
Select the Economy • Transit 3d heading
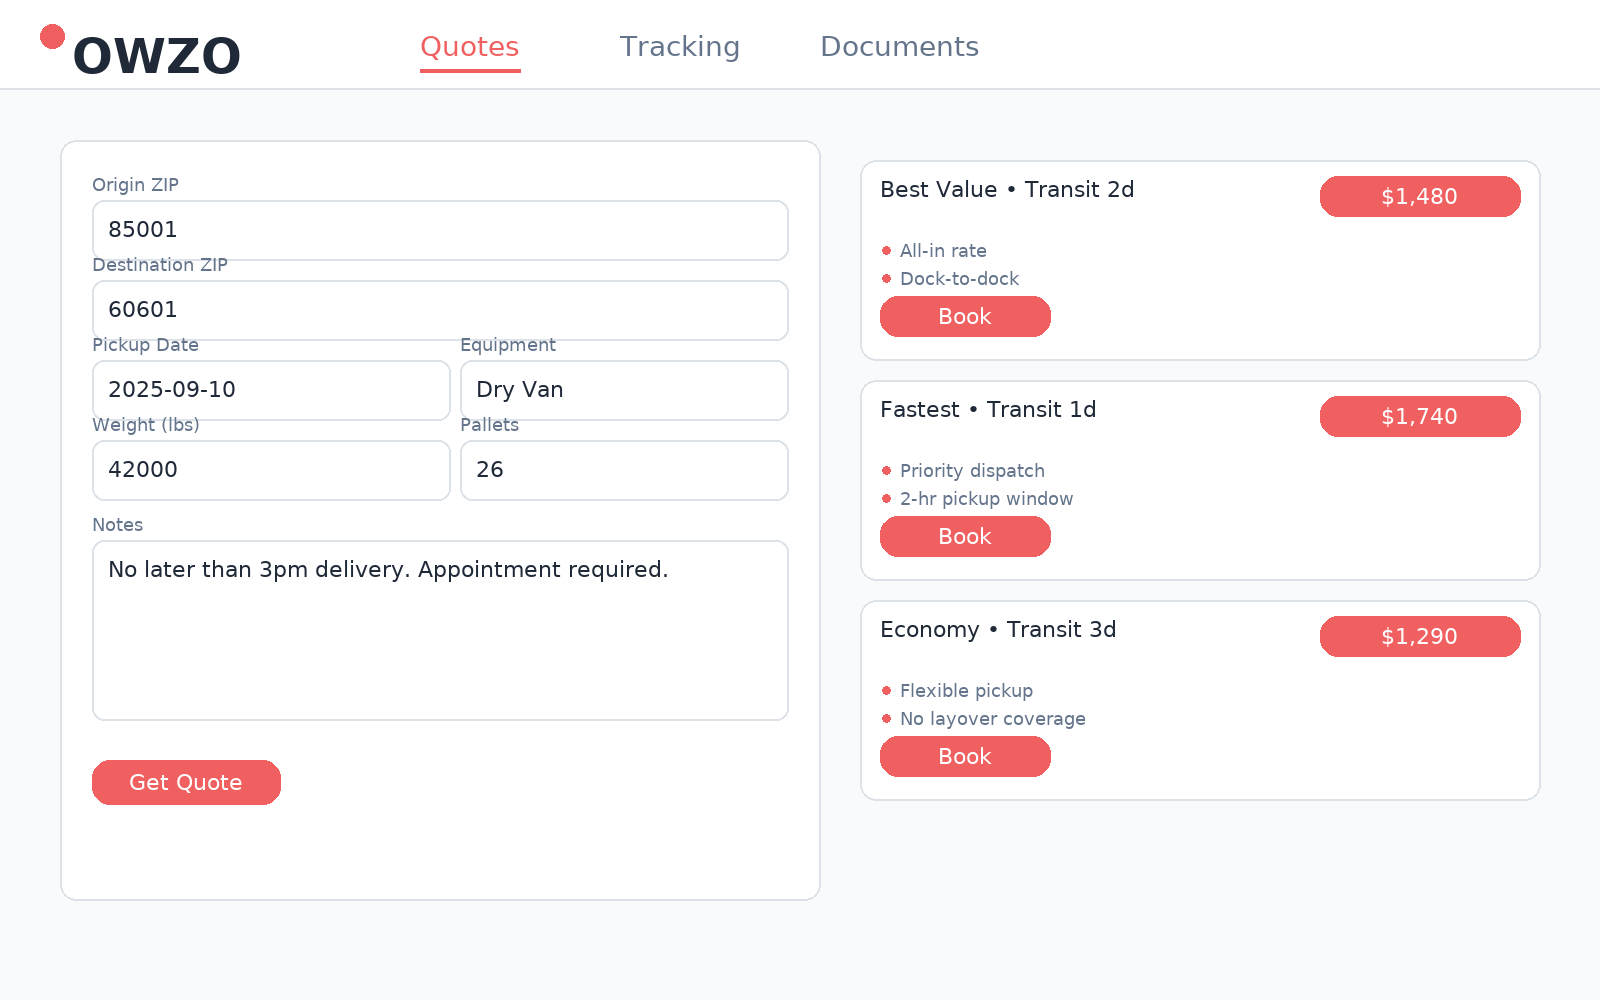click(998, 630)
